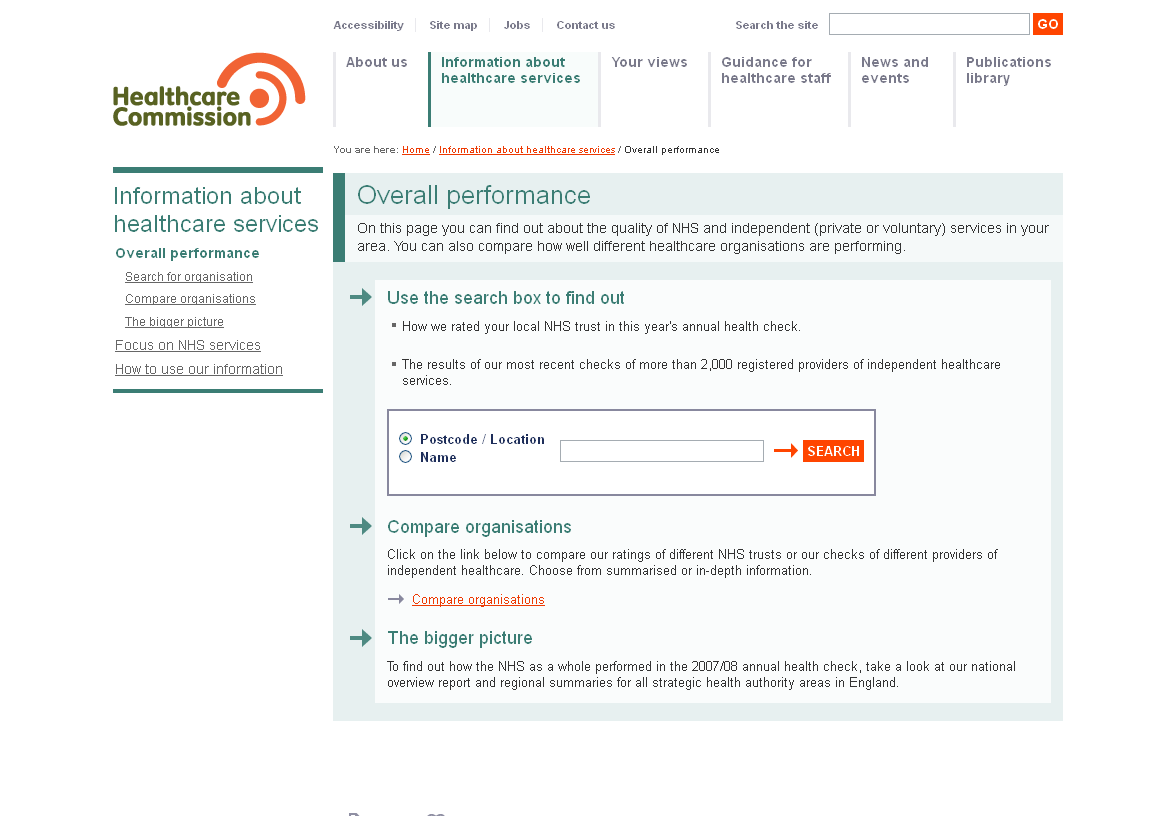This screenshot has width=1175, height=816.
Task: Open 'Focus on NHS services' in sidebar
Action: pyautogui.click(x=188, y=345)
